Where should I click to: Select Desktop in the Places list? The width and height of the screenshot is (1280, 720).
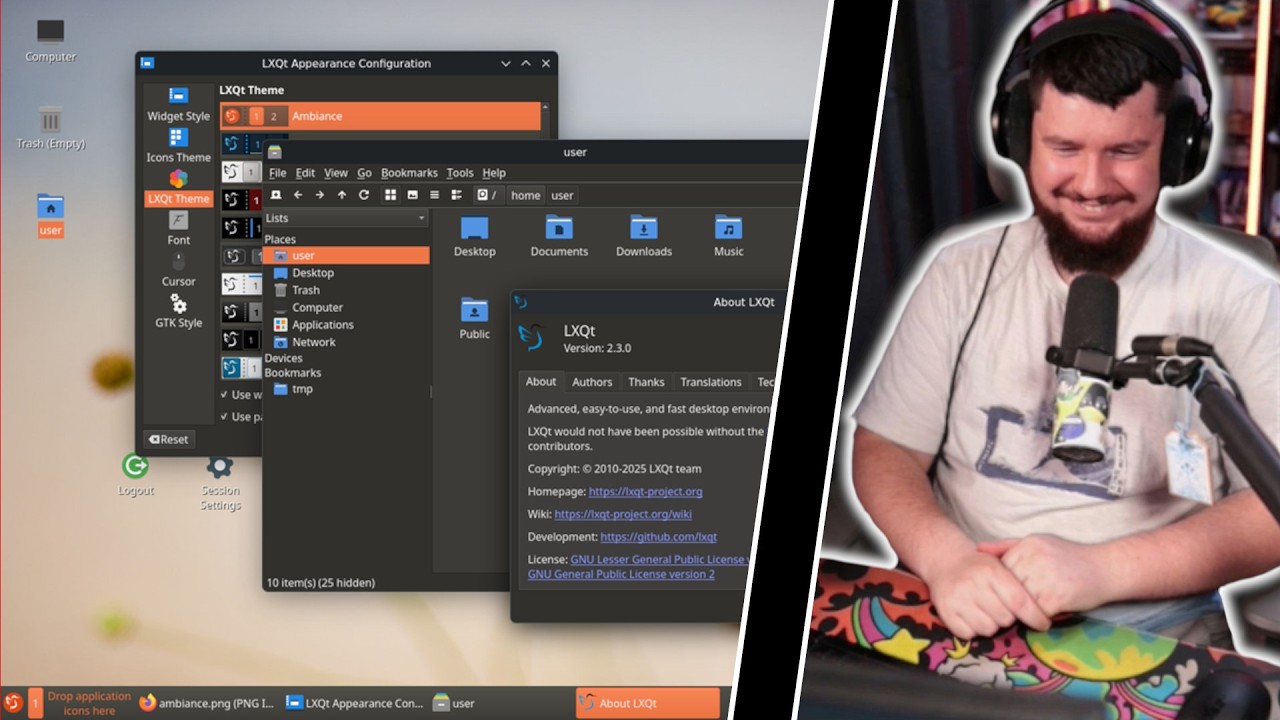[346, 273]
